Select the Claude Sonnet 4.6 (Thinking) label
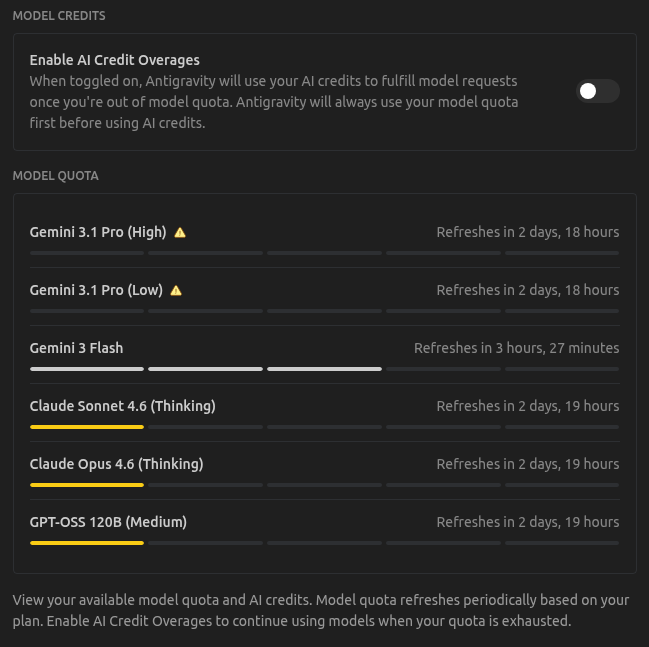 (123, 406)
